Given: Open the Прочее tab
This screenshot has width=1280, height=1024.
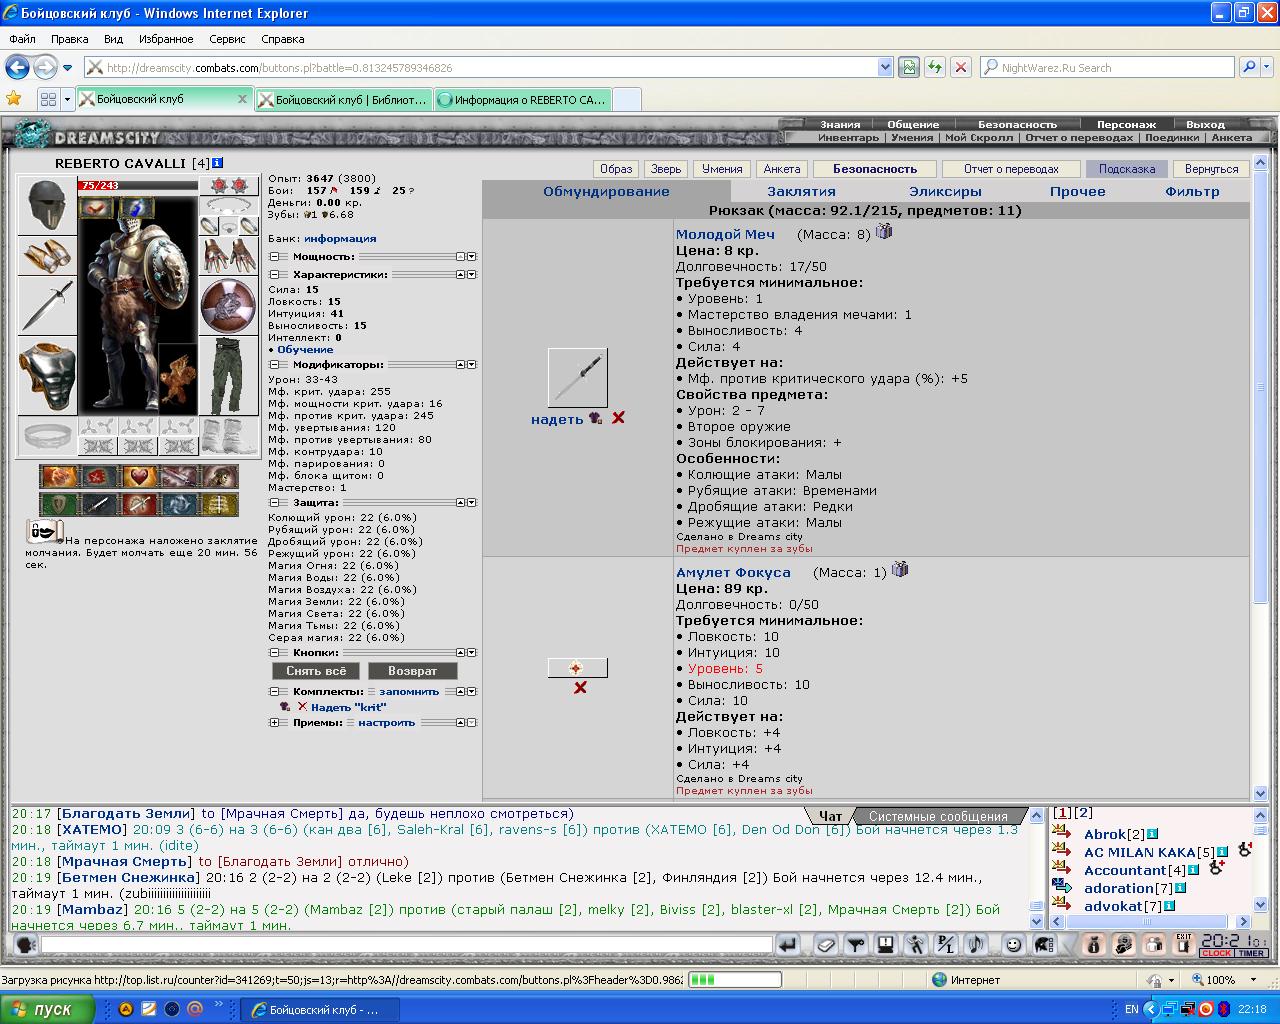Looking at the screenshot, I should 1077,191.
